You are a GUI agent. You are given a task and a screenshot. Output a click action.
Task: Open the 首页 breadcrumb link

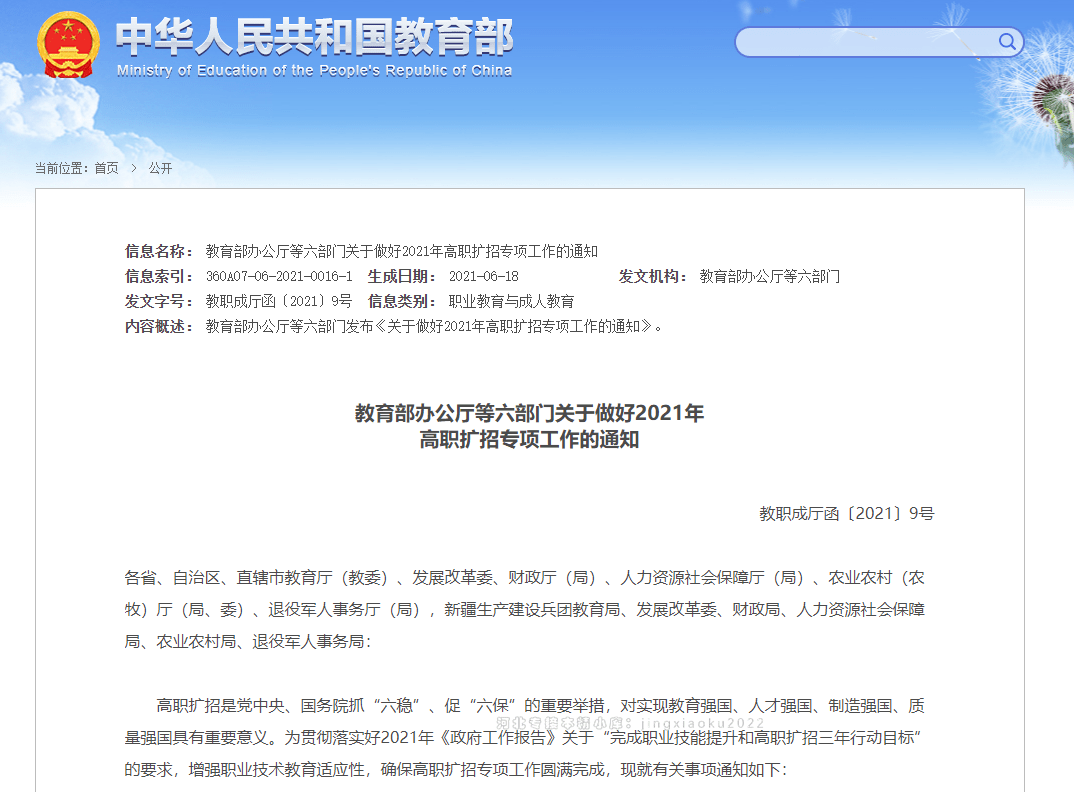[x=106, y=168]
